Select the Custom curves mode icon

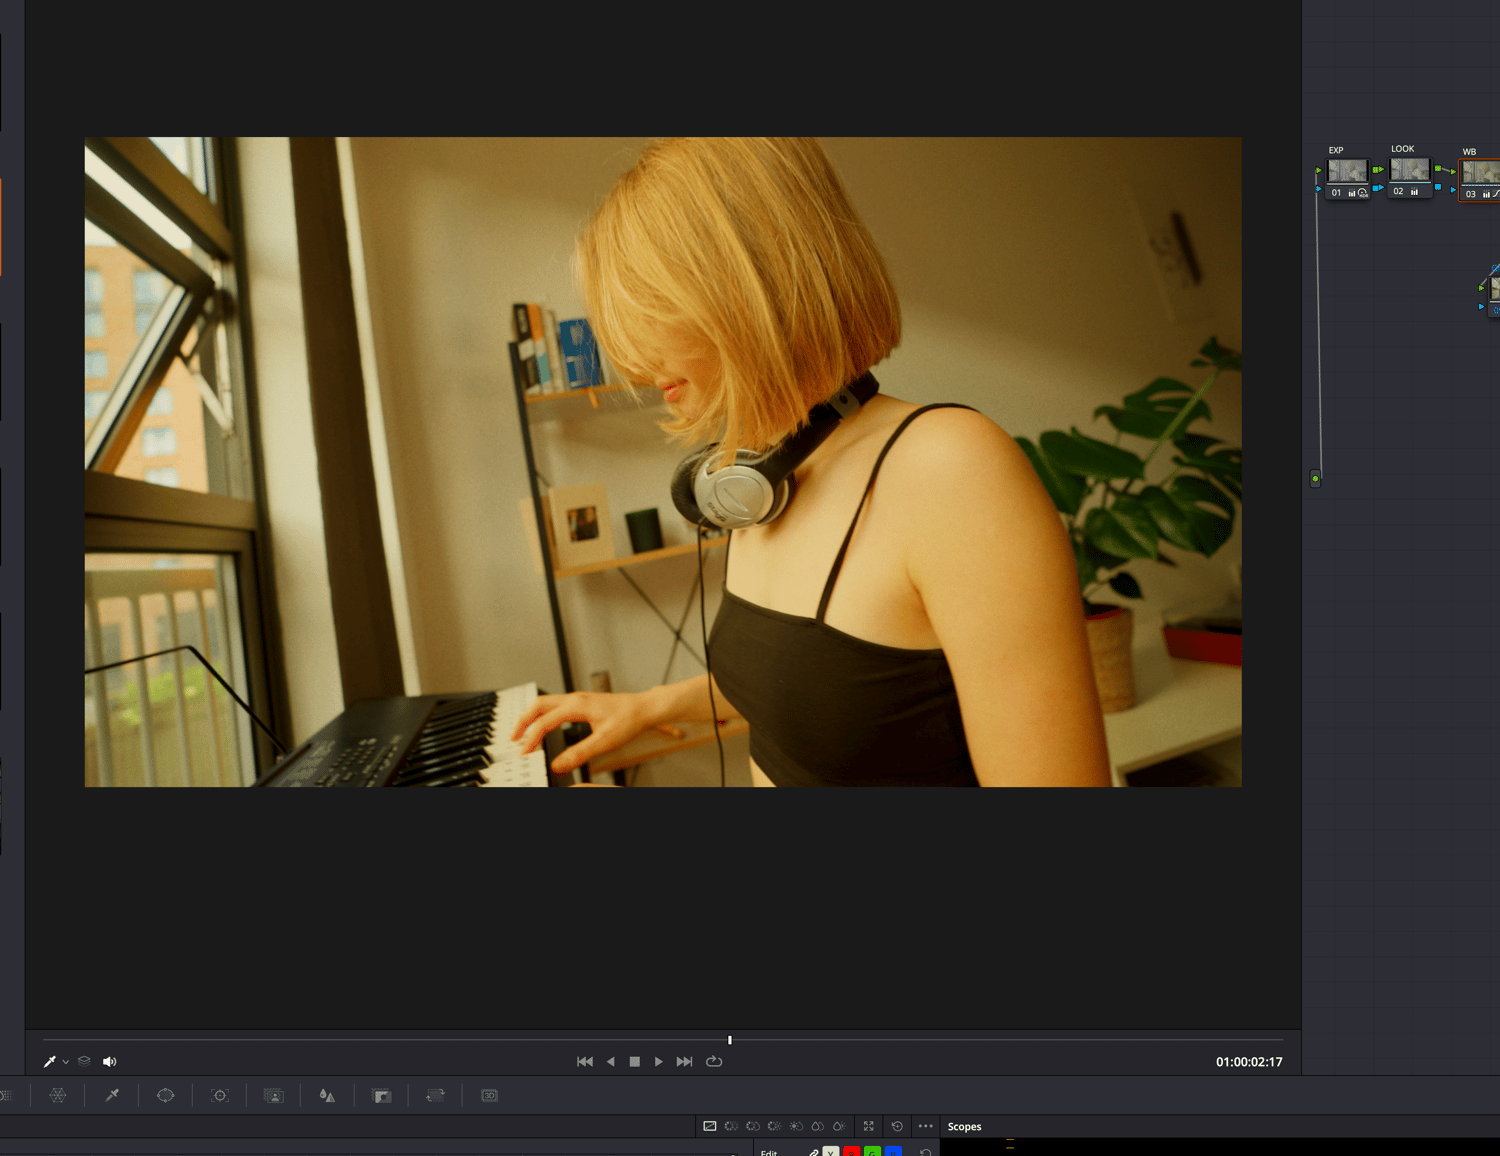click(710, 1126)
